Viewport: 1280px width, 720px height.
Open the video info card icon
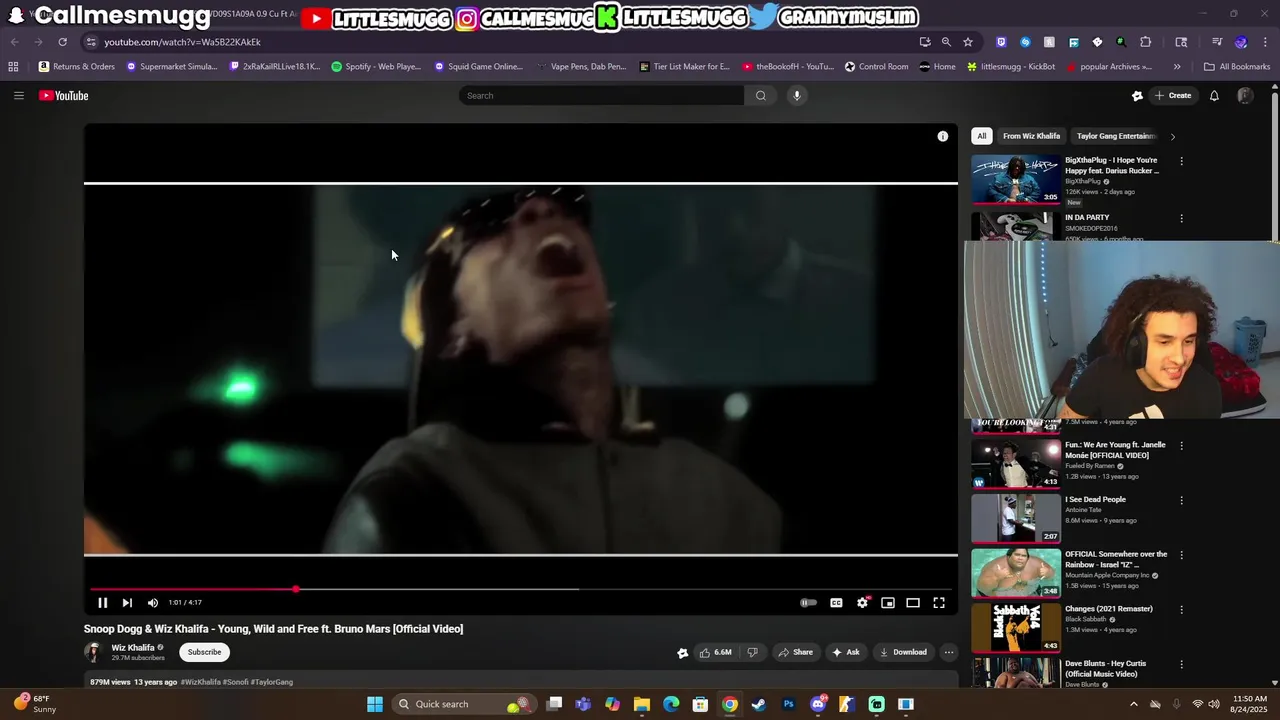tap(942, 136)
